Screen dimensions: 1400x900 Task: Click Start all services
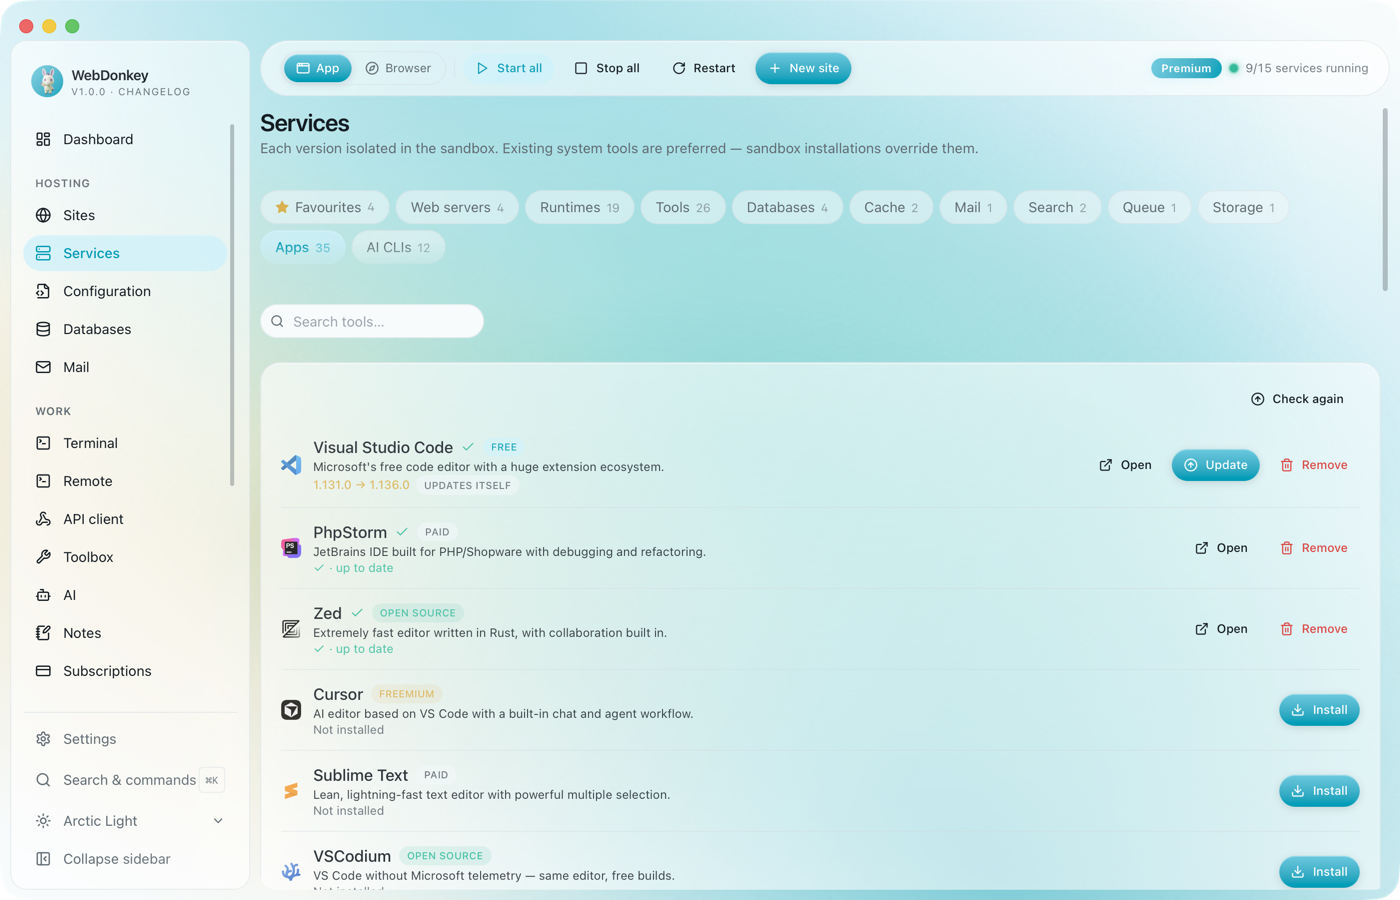(509, 68)
